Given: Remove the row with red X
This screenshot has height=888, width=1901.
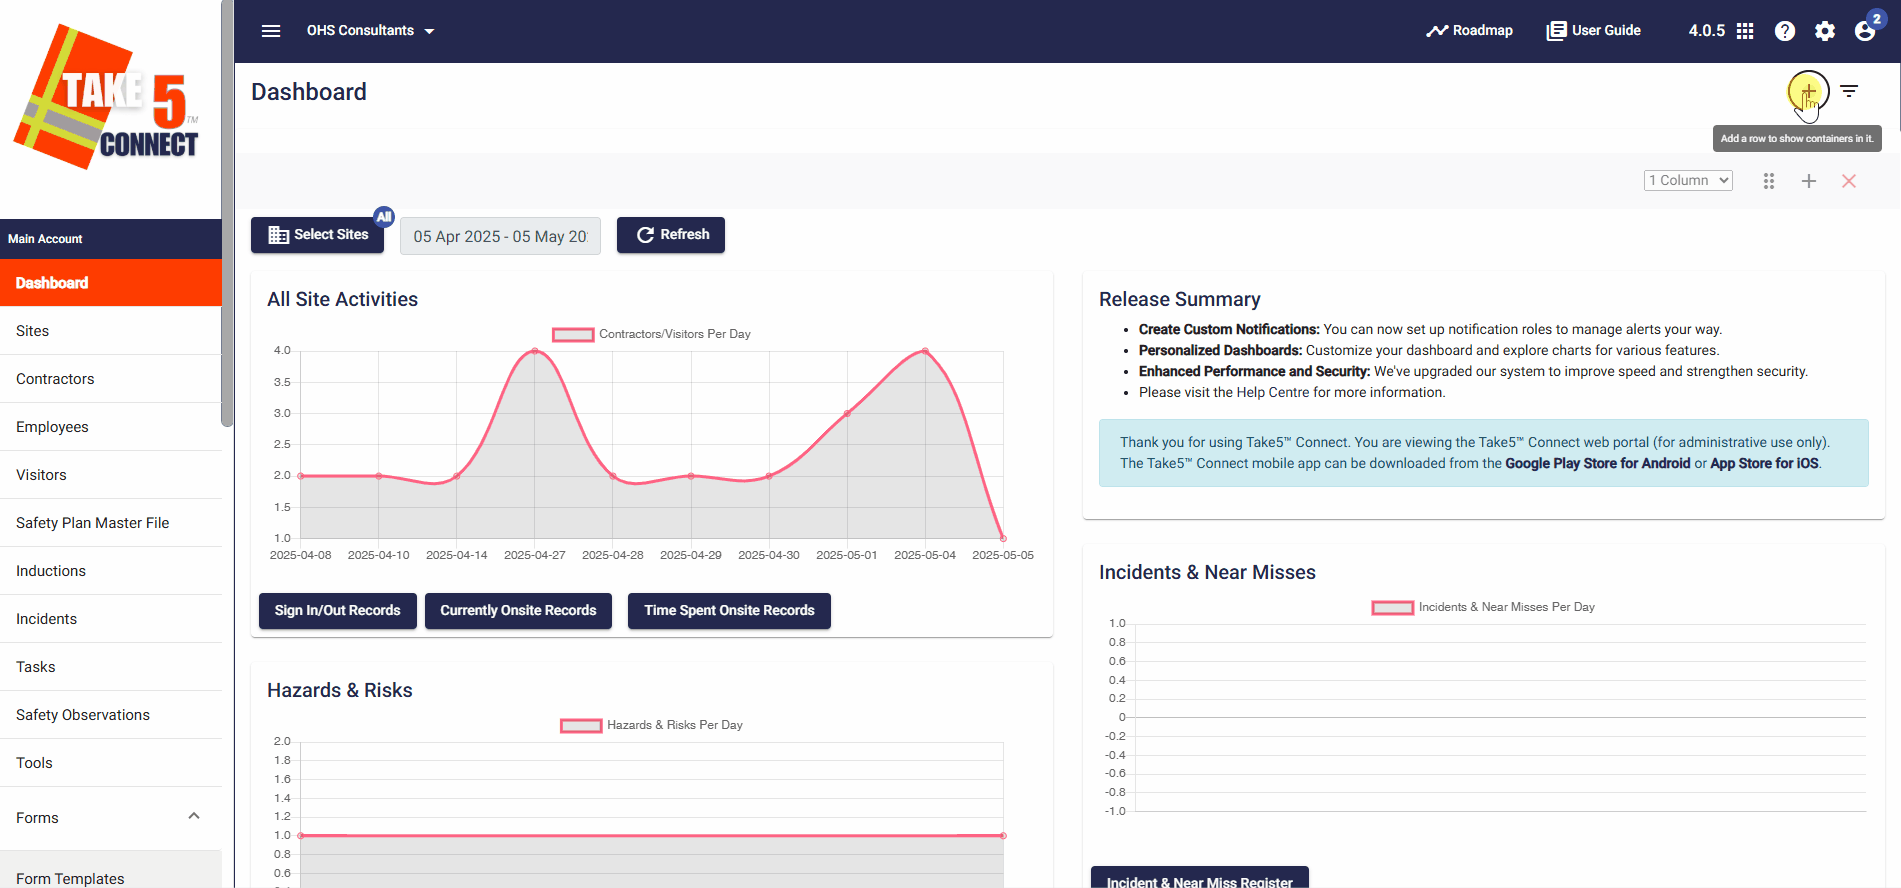Looking at the screenshot, I should [x=1849, y=181].
